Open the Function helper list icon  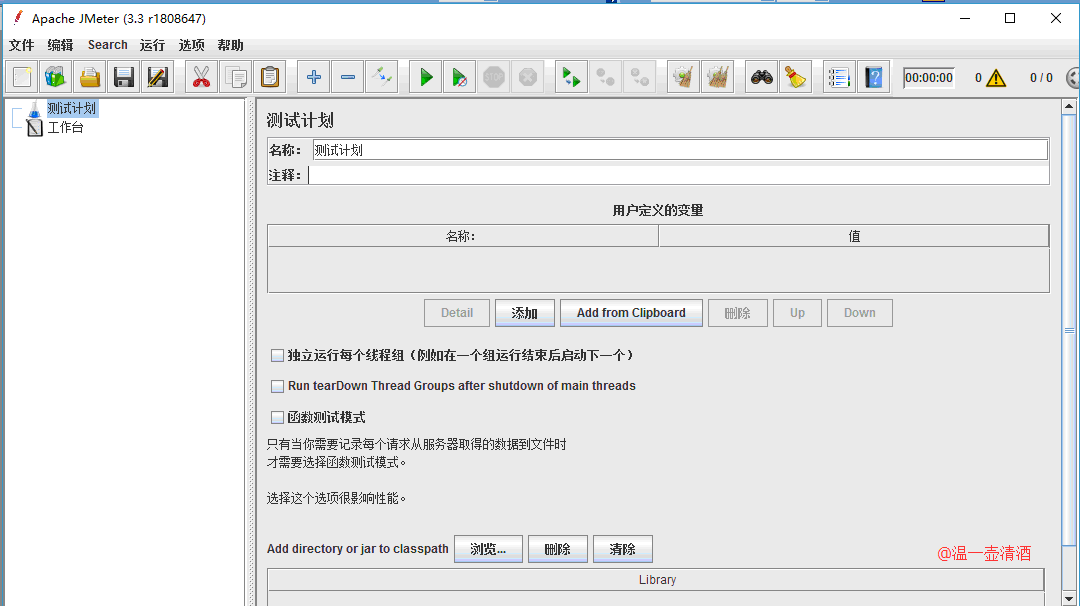[840, 77]
